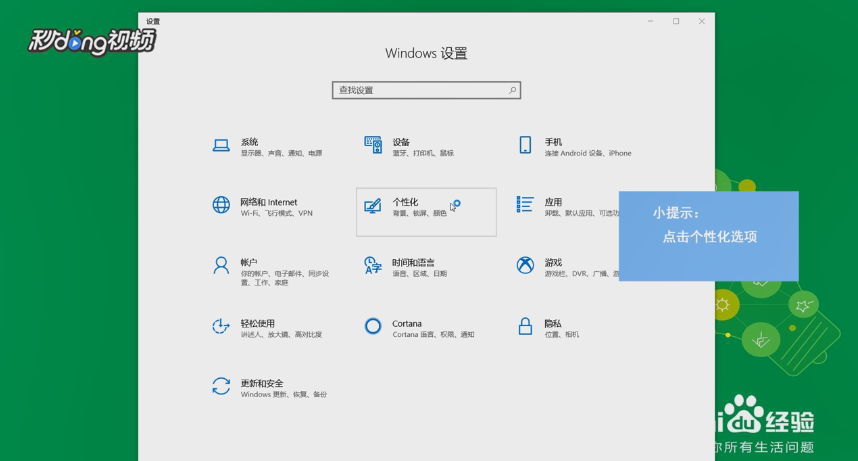The height and width of the screenshot is (461, 858).
Task: Click the 查找设置 search field
Action: 426,90
